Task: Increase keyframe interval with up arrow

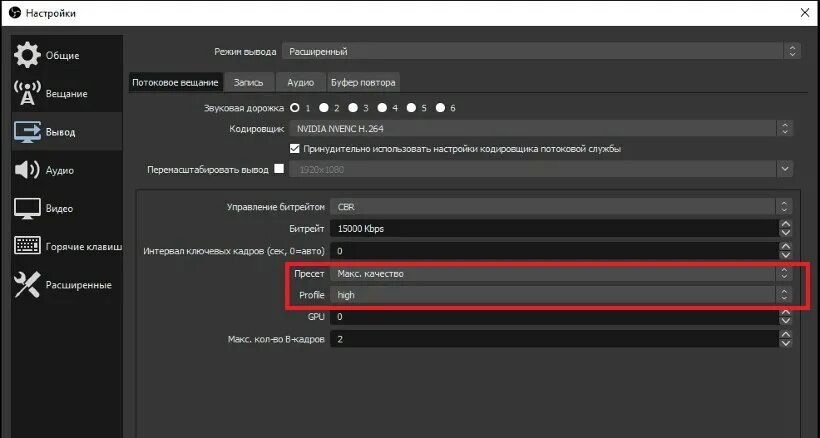Action: (x=785, y=246)
